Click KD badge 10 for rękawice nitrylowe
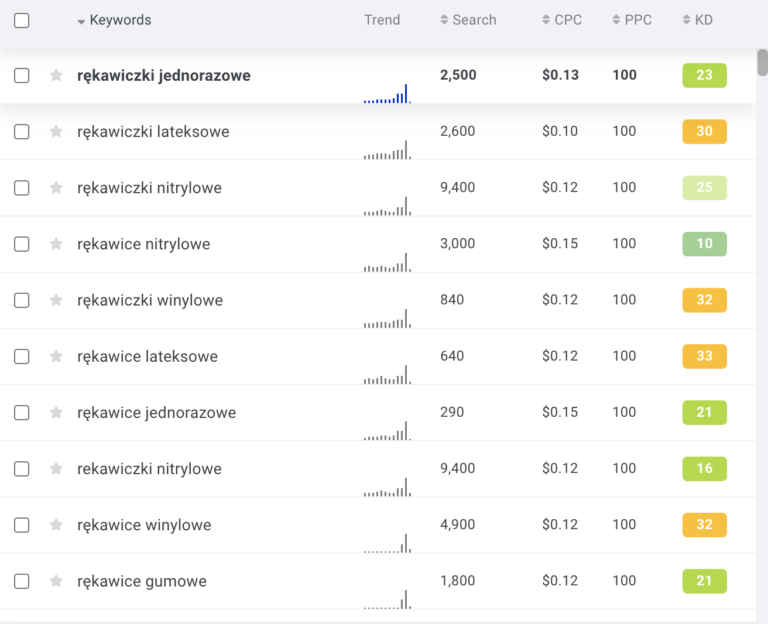 point(704,244)
